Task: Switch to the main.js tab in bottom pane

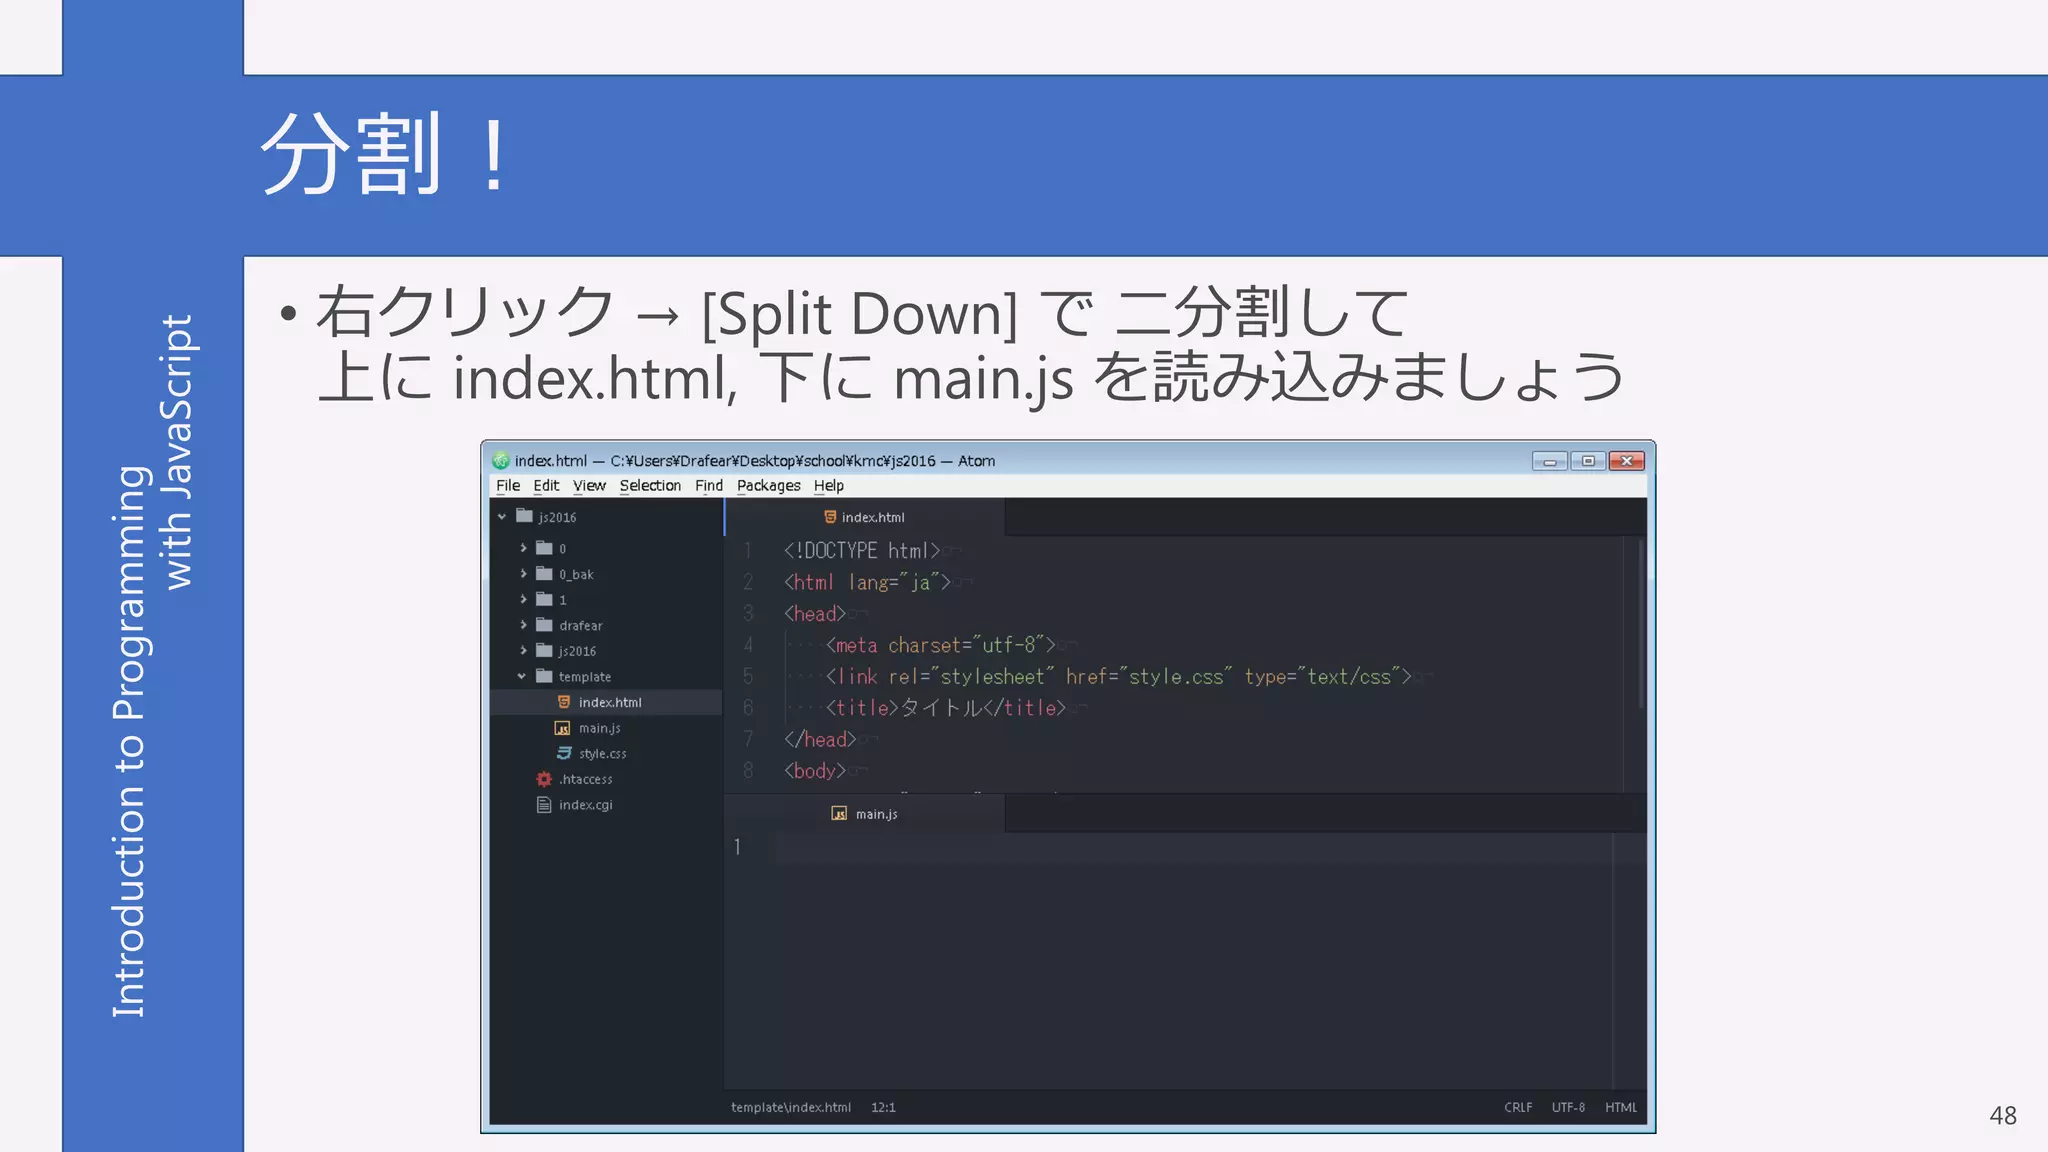Action: 865,814
